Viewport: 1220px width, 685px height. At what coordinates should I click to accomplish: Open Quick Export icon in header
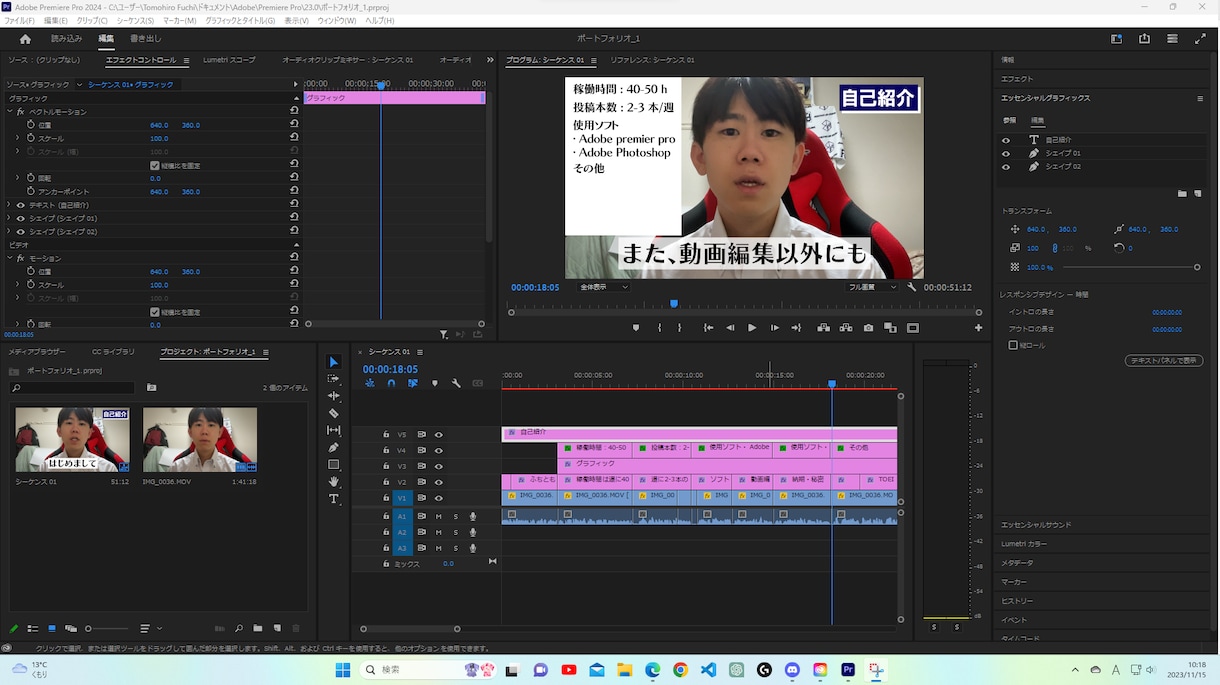[1144, 39]
